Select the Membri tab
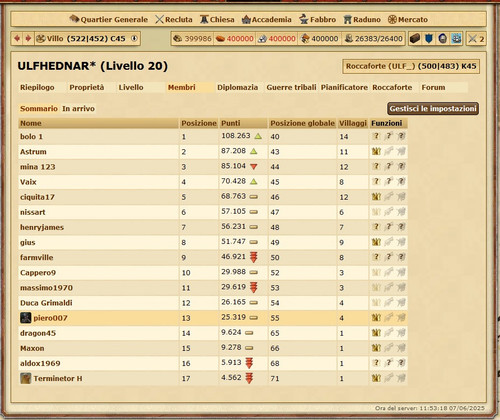The width and height of the screenshot is (500, 420). pos(182,87)
